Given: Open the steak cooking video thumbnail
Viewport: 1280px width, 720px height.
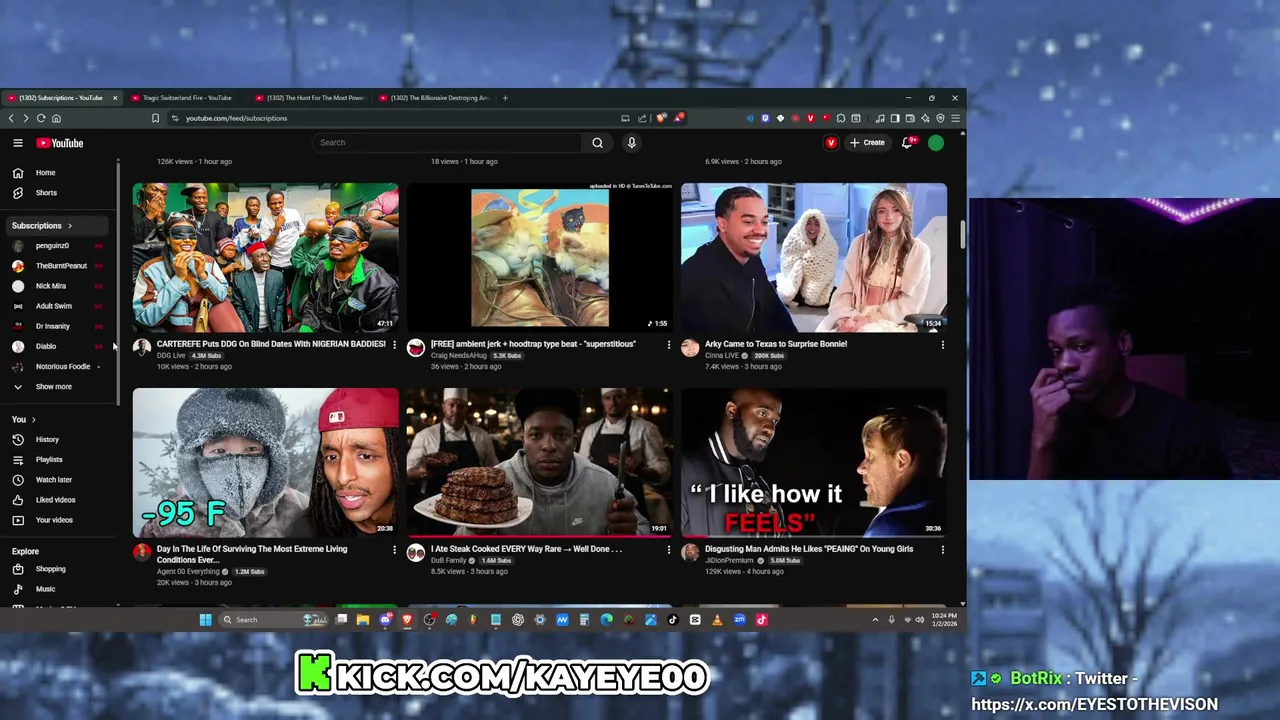Looking at the screenshot, I should point(540,462).
